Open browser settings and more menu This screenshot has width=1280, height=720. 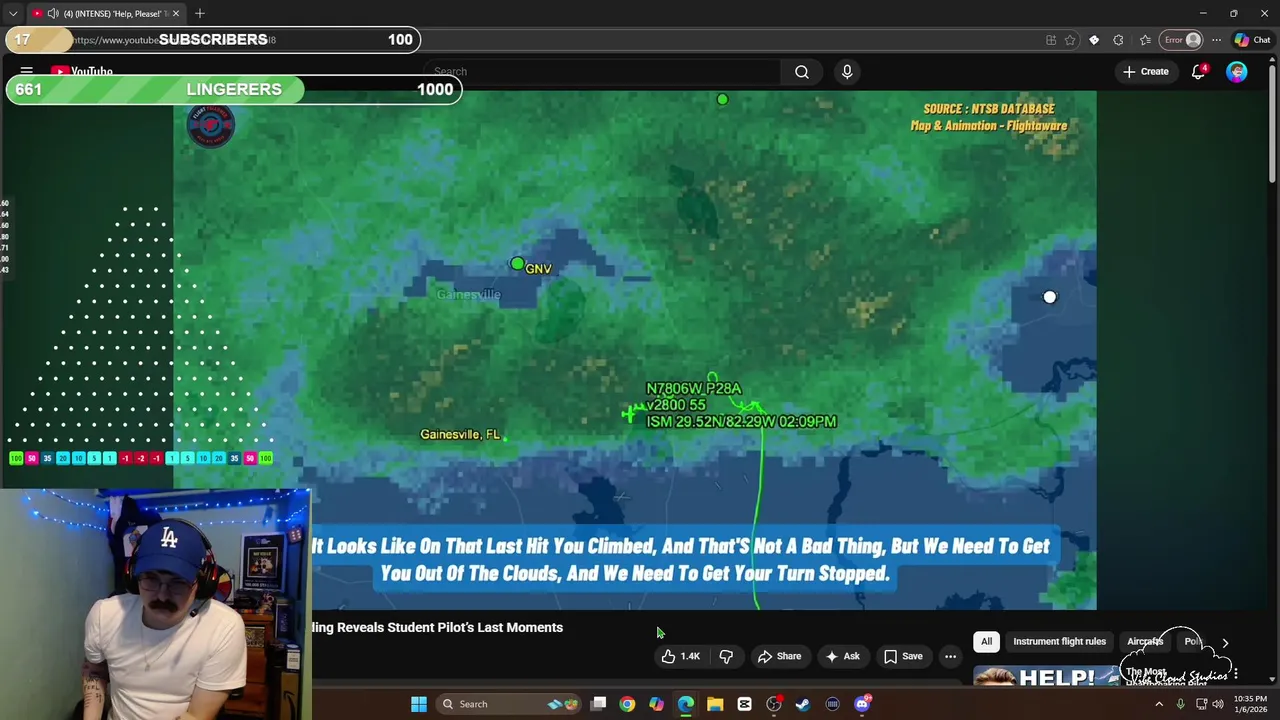(x=1216, y=40)
